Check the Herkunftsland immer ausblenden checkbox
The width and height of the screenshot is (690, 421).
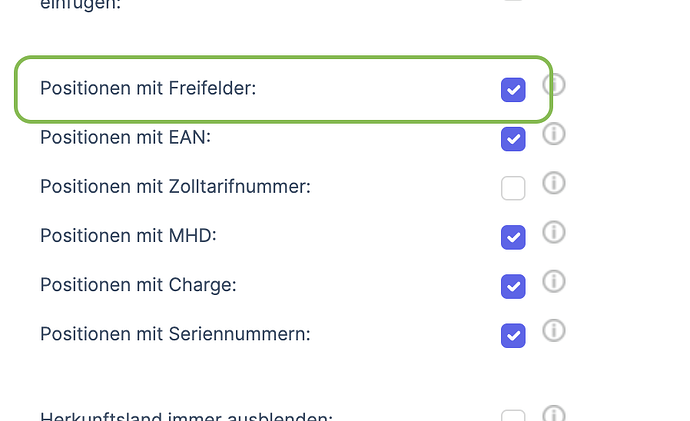tap(513, 416)
